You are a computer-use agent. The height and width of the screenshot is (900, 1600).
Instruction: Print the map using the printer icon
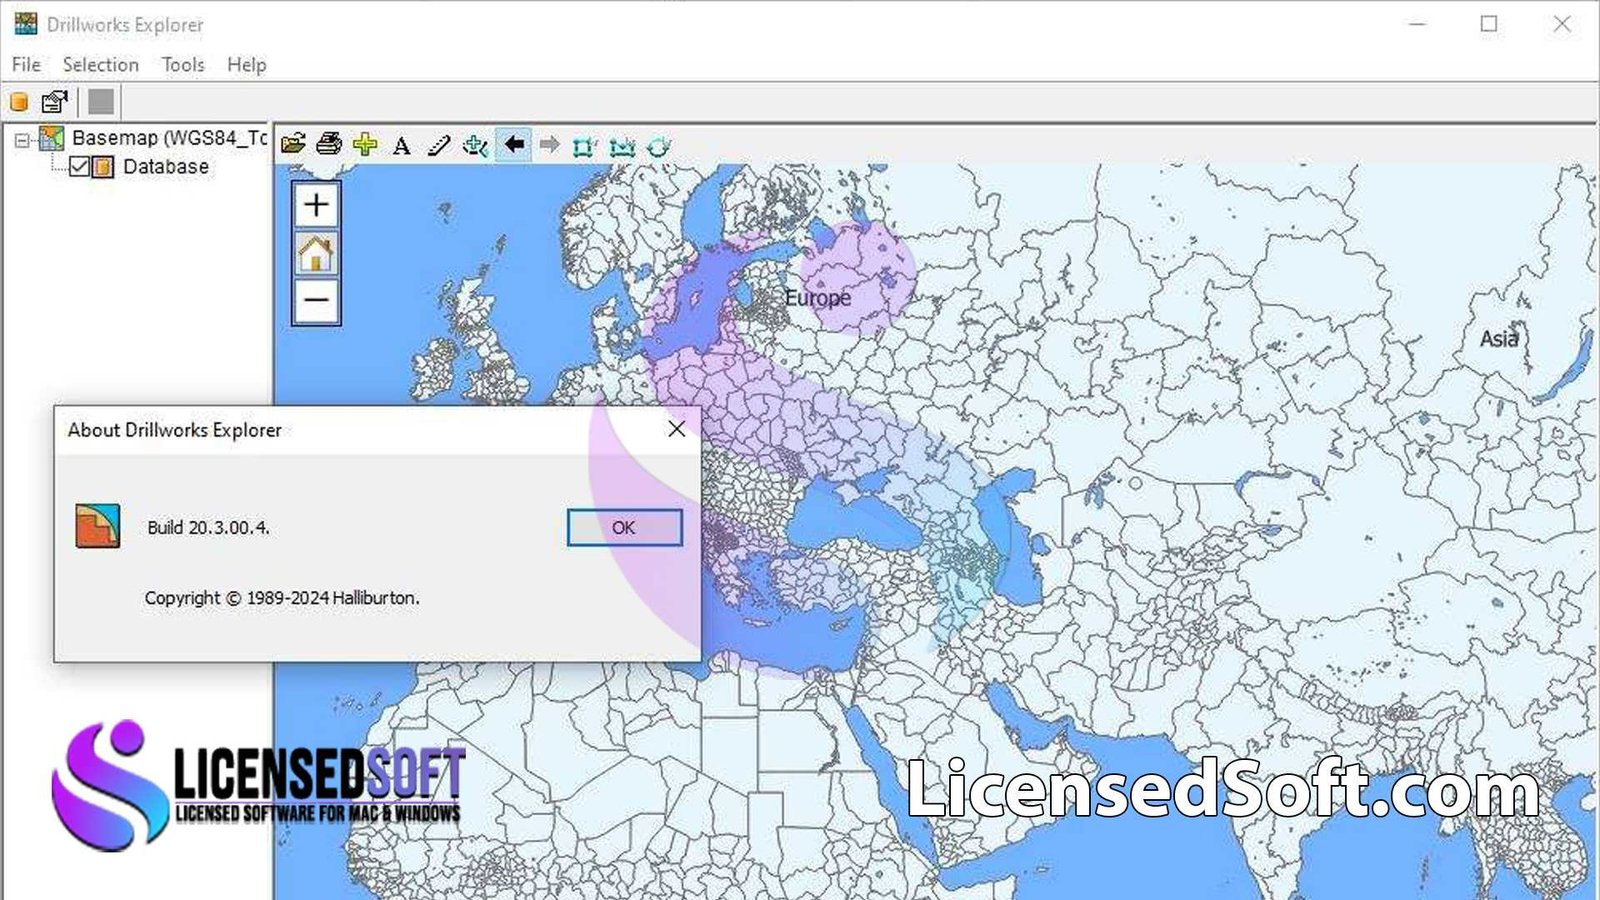point(328,146)
